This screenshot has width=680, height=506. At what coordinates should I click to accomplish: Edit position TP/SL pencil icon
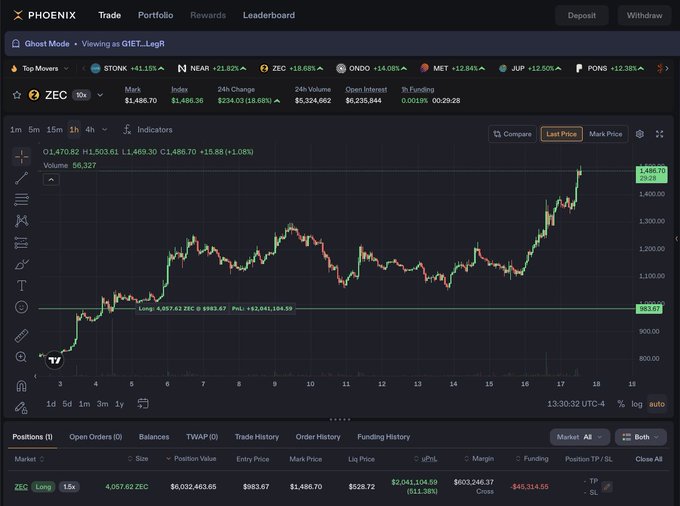pos(607,487)
